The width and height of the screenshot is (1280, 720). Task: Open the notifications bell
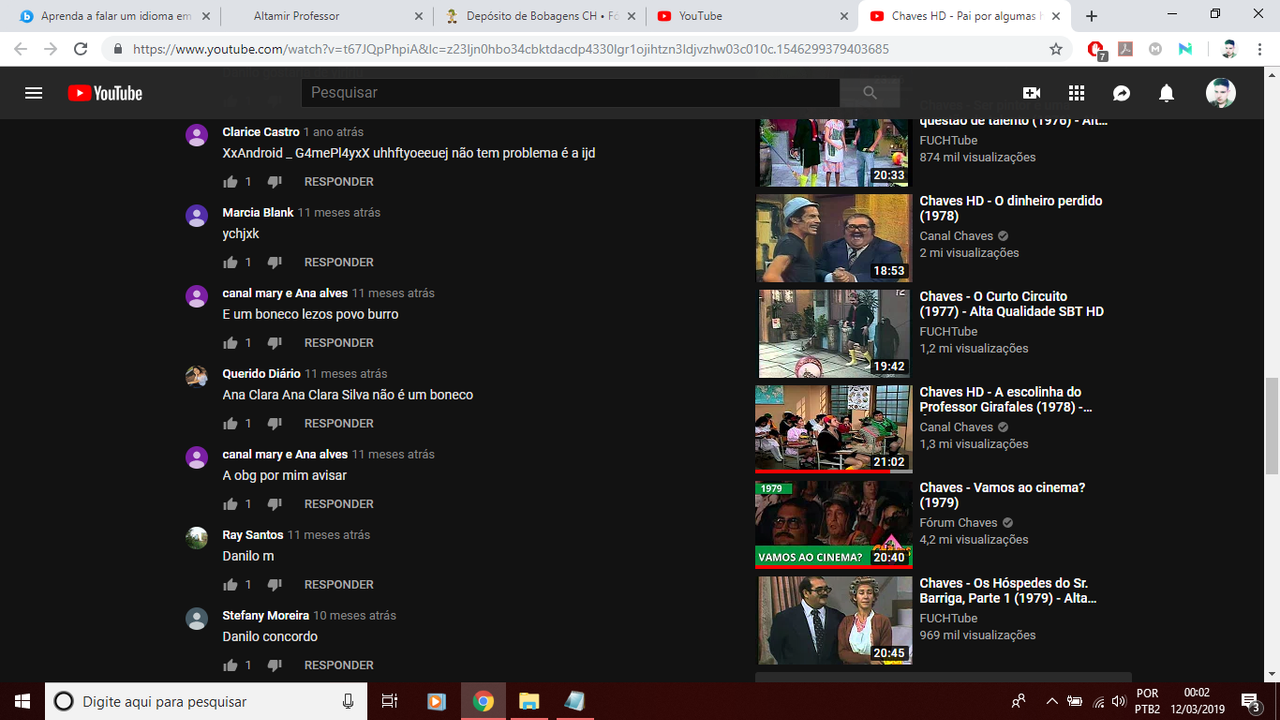tap(1166, 93)
